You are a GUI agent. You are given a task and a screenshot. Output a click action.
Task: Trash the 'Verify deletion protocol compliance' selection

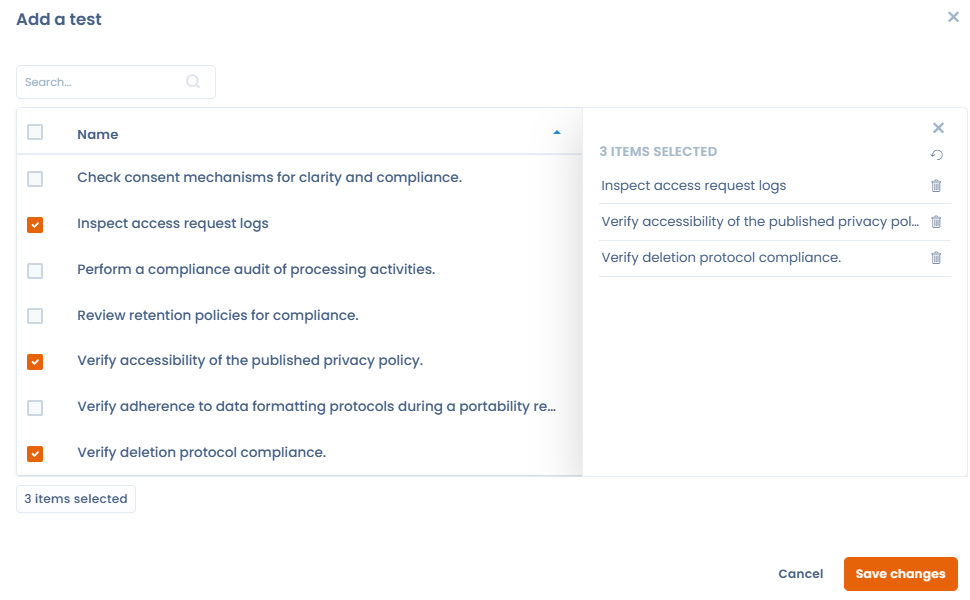click(x=936, y=258)
